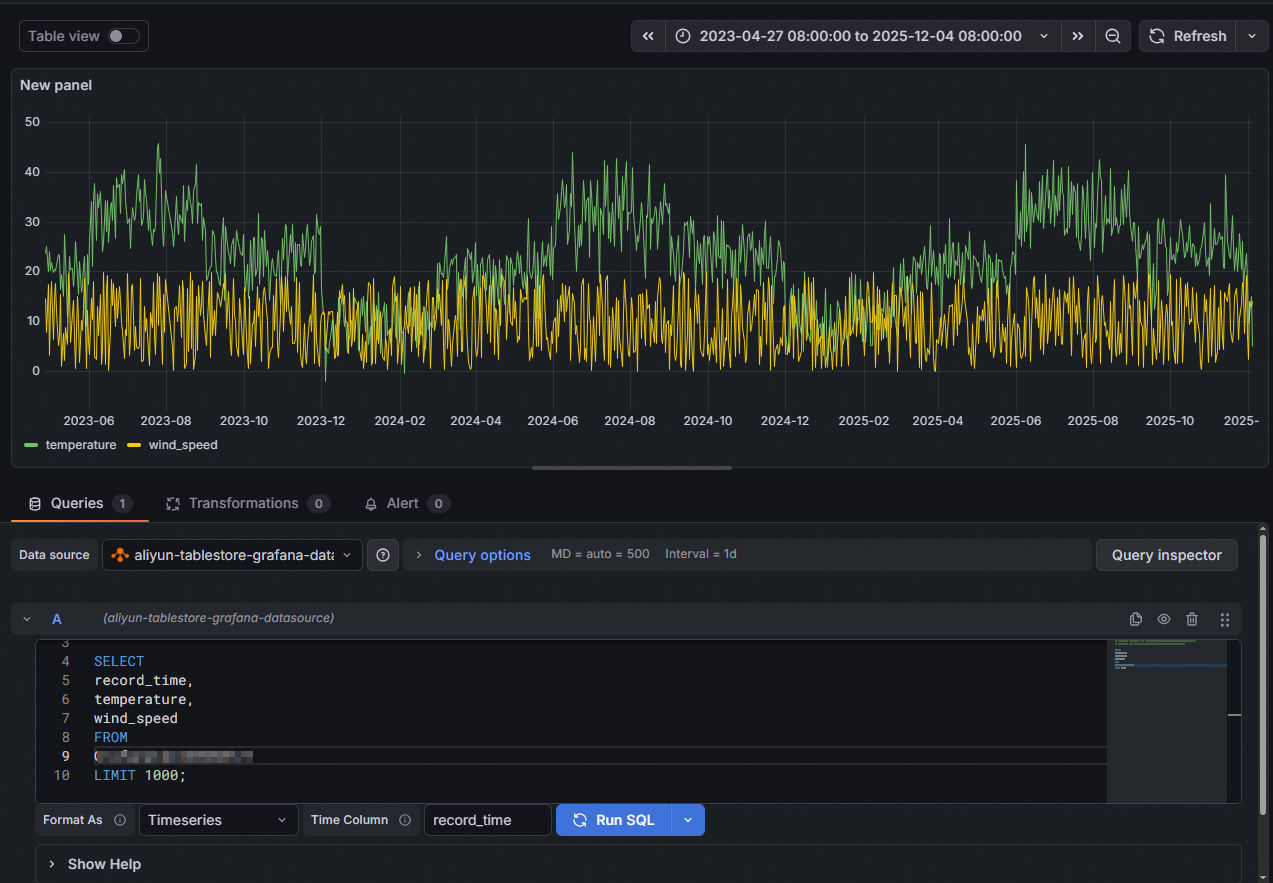Image resolution: width=1273 pixels, height=883 pixels.
Task: Open the data source picker dropdown
Action: click(x=232, y=555)
